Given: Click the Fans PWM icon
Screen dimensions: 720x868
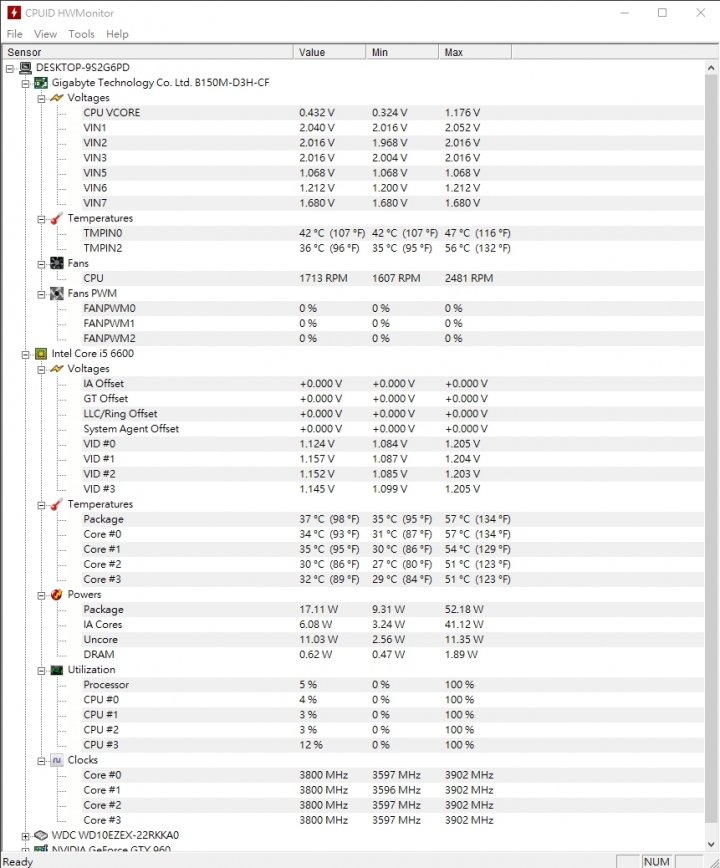Looking at the screenshot, I should pos(56,293).
